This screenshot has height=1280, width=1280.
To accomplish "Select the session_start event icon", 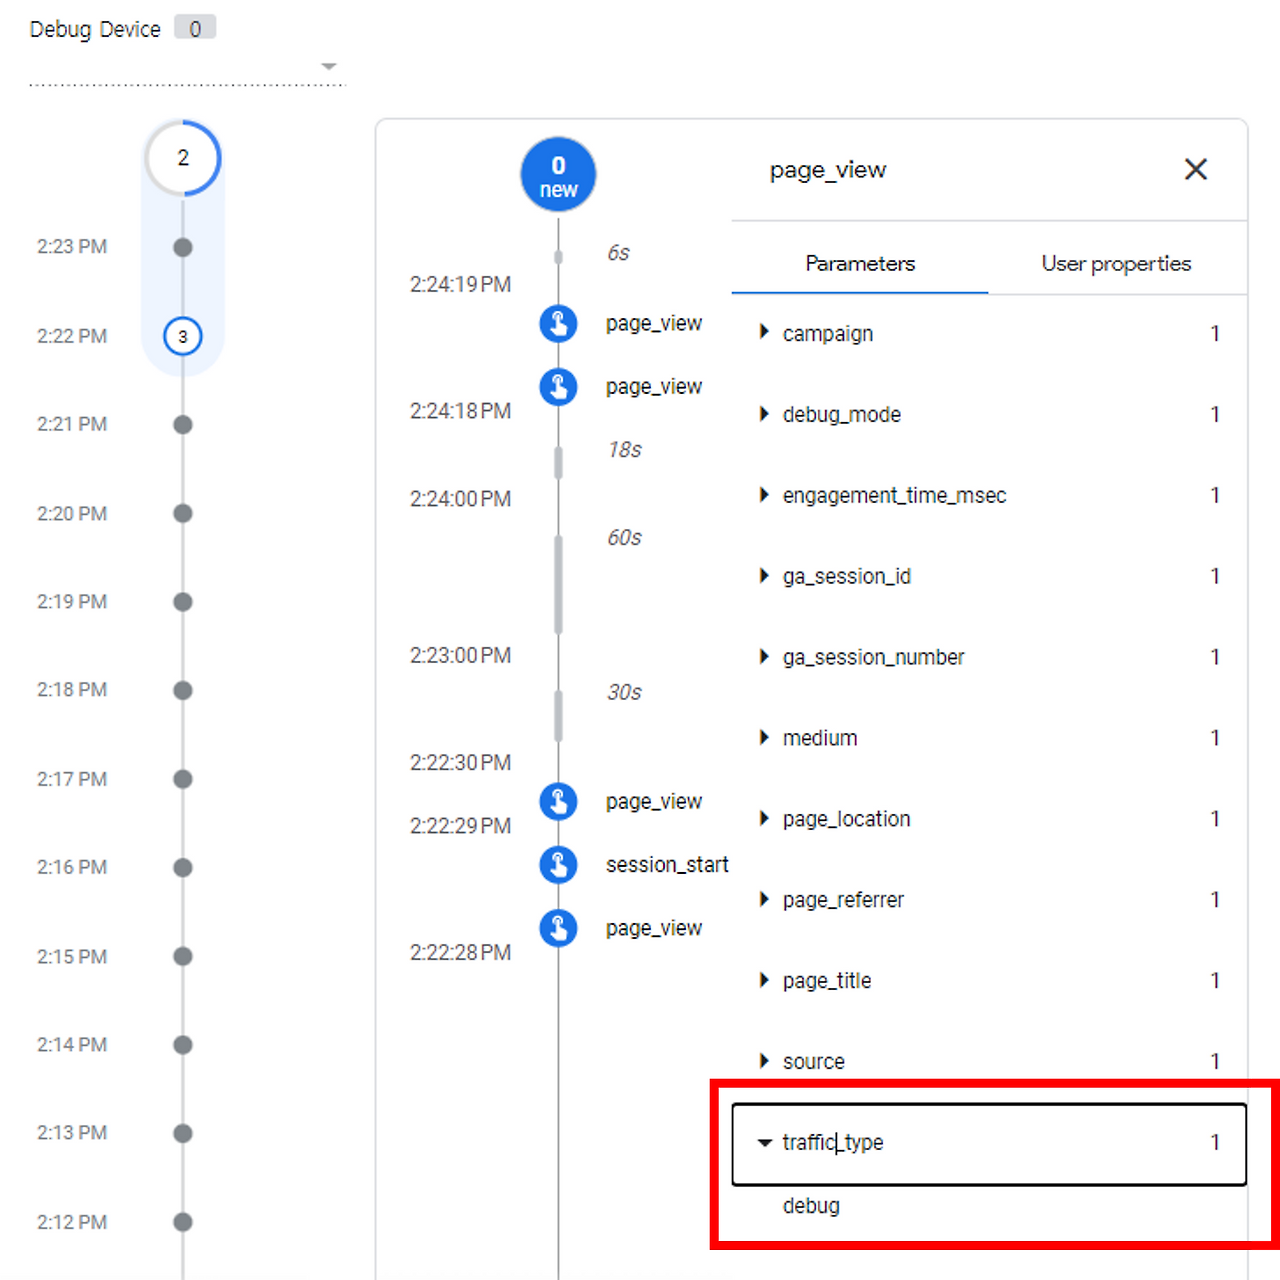I will click(x=558, y=864).
